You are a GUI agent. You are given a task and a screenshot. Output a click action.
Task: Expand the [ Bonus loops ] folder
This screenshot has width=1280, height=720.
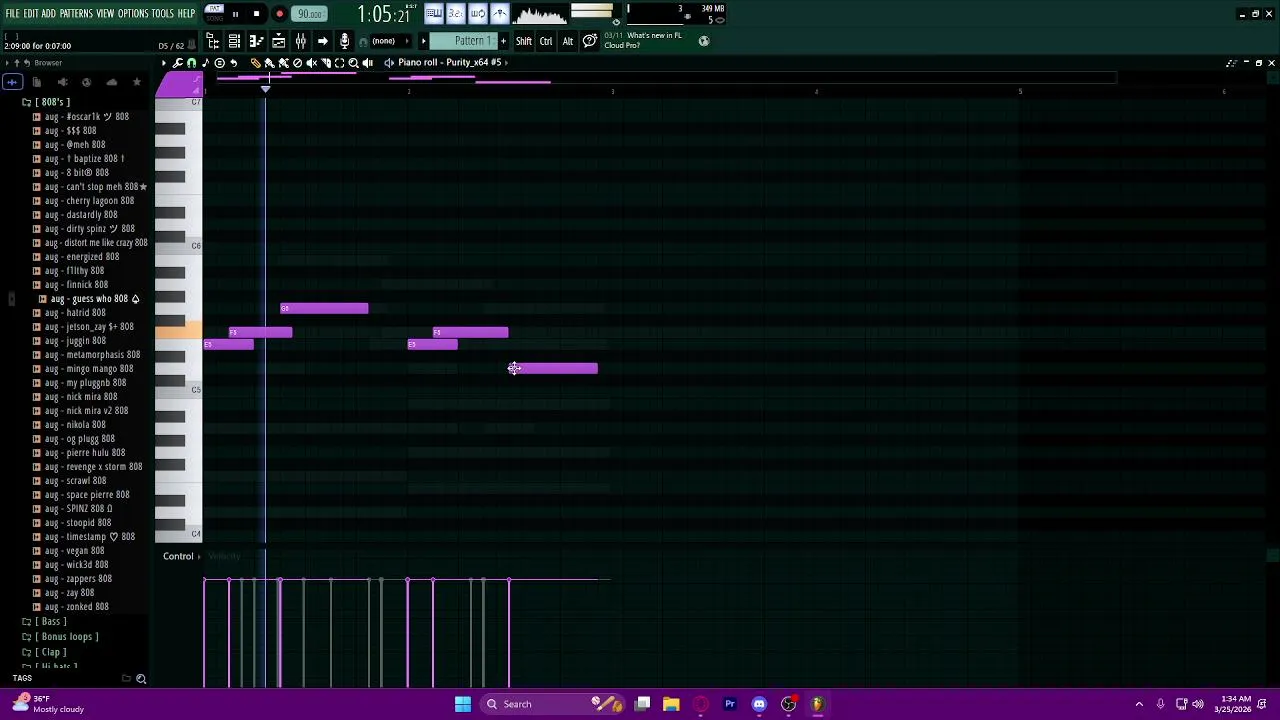pyautogui.click(x=60, y=637)
